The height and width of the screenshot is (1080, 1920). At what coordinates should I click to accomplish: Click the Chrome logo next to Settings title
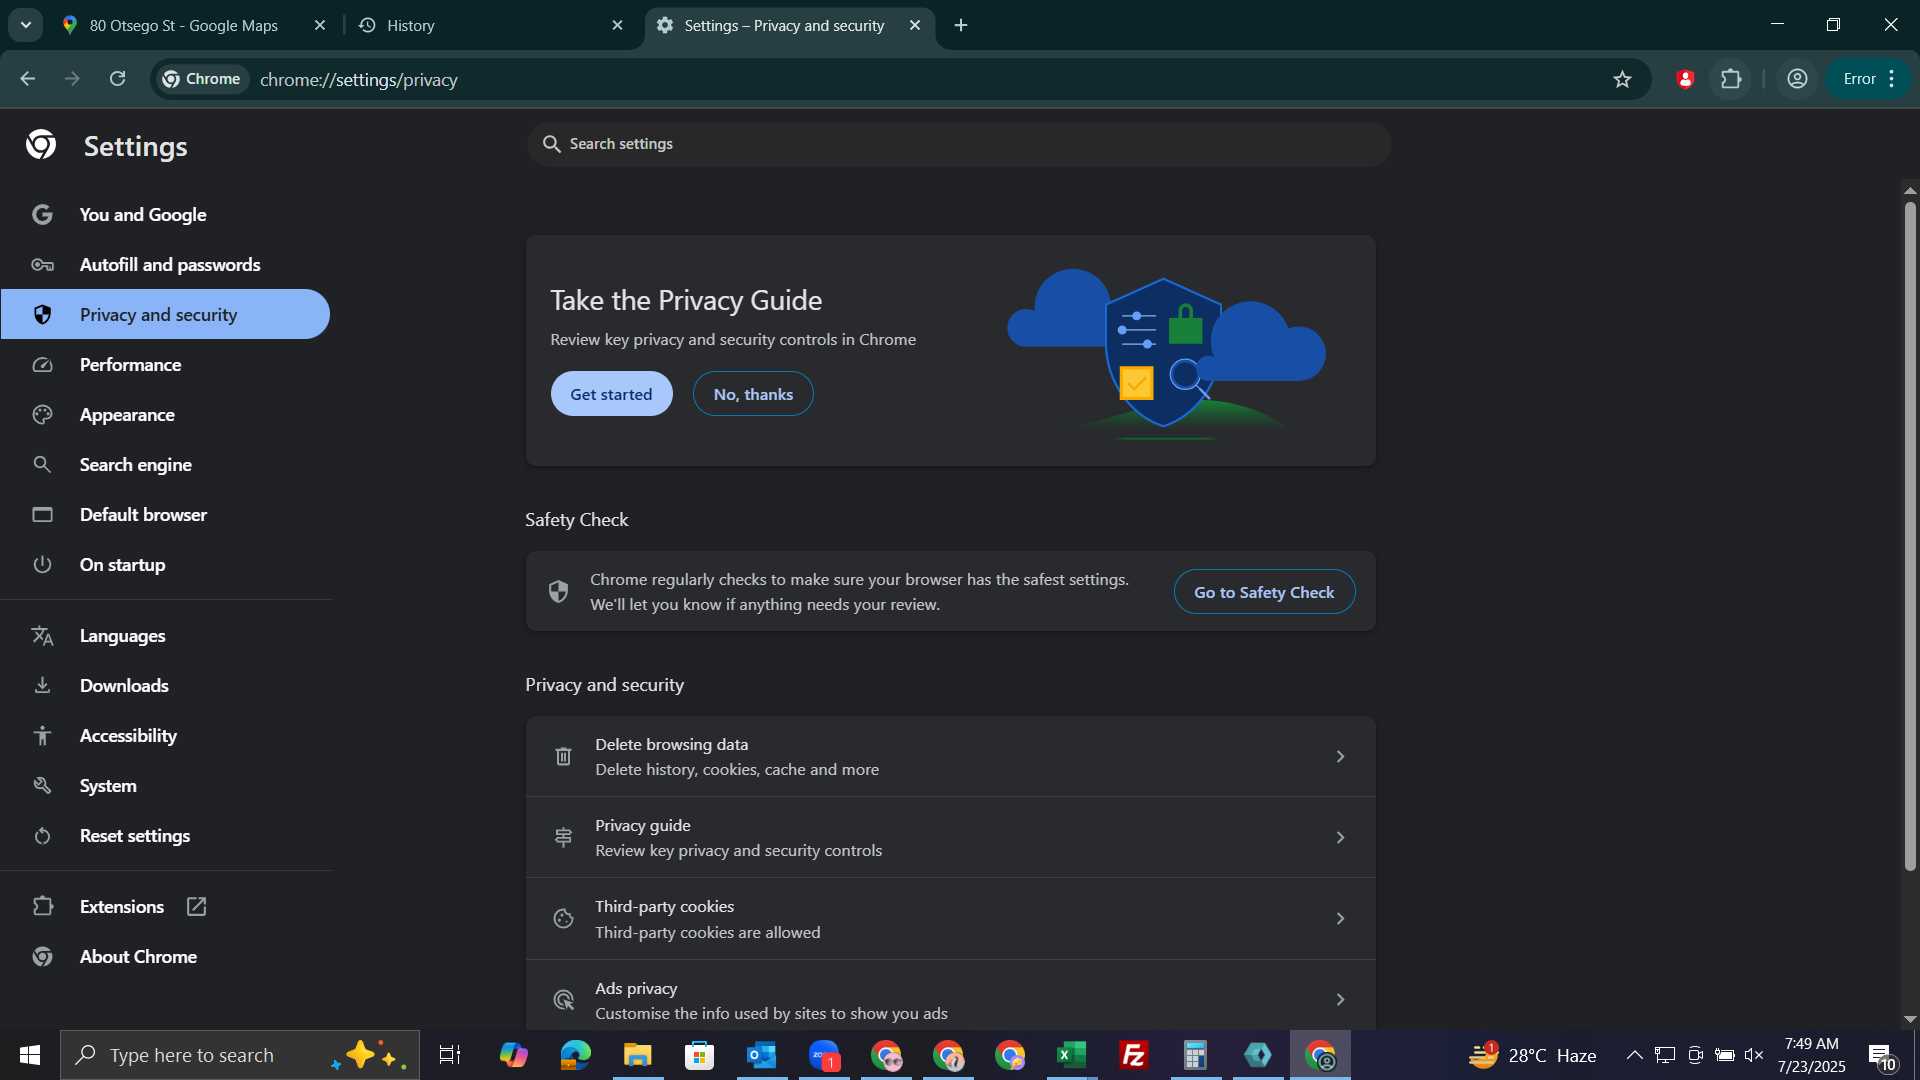[41, 146]
